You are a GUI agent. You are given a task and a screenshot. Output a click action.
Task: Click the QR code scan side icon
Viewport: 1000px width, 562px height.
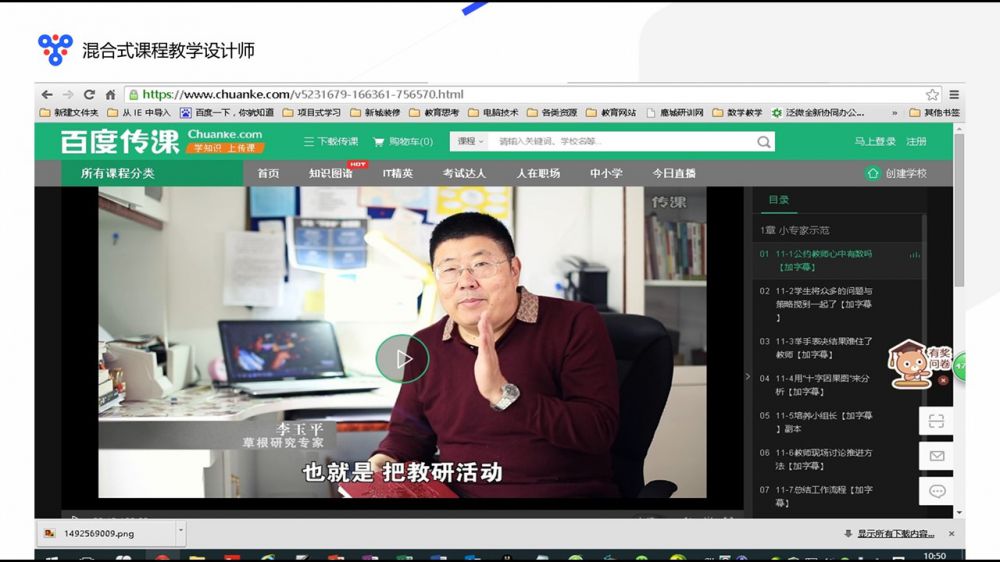[936, 421]
